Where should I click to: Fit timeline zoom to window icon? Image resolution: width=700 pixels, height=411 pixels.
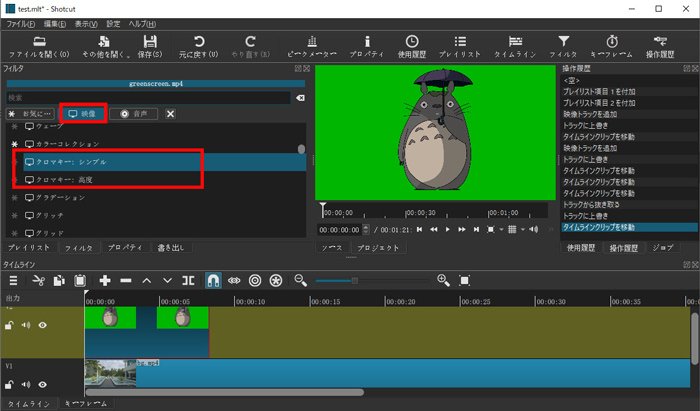point(464,281)
